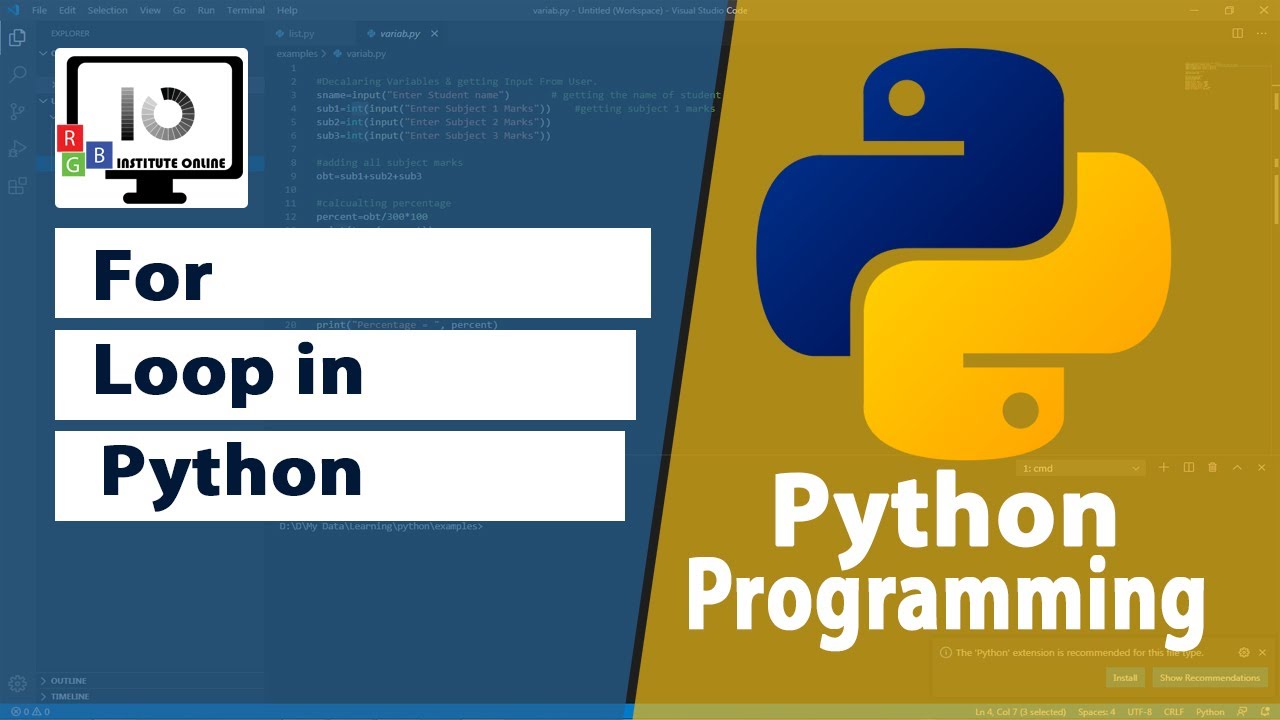This screenshot has width=1280, height=720.
Task: Open the Edit menu
Action: pyautogui.click(x=67, y=10)
